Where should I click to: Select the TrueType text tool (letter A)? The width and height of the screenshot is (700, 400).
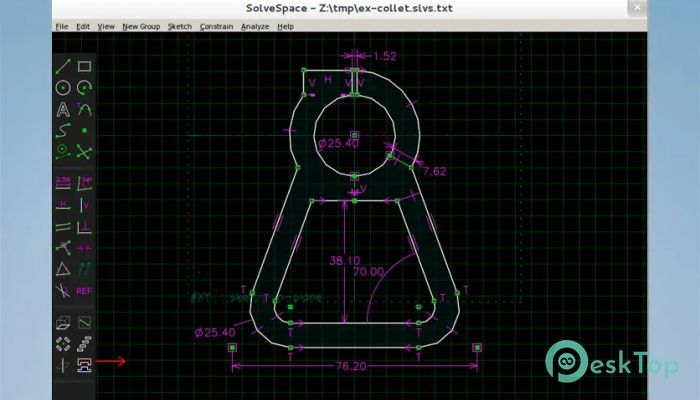click(63, 109)
